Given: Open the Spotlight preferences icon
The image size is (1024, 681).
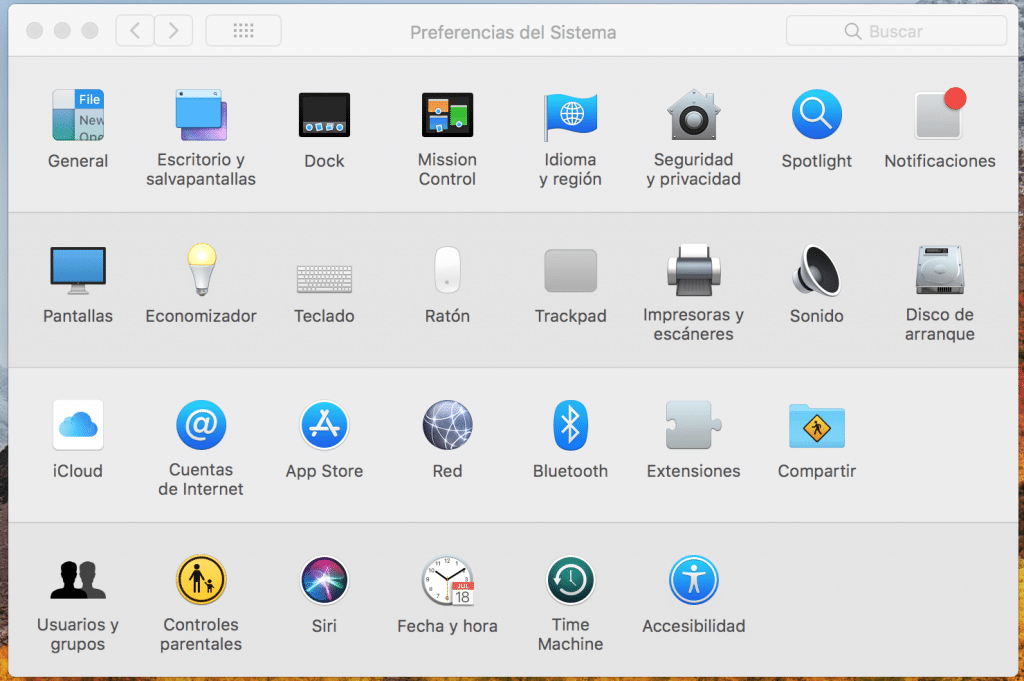Looking at the screenshot, I should [816, 115].
